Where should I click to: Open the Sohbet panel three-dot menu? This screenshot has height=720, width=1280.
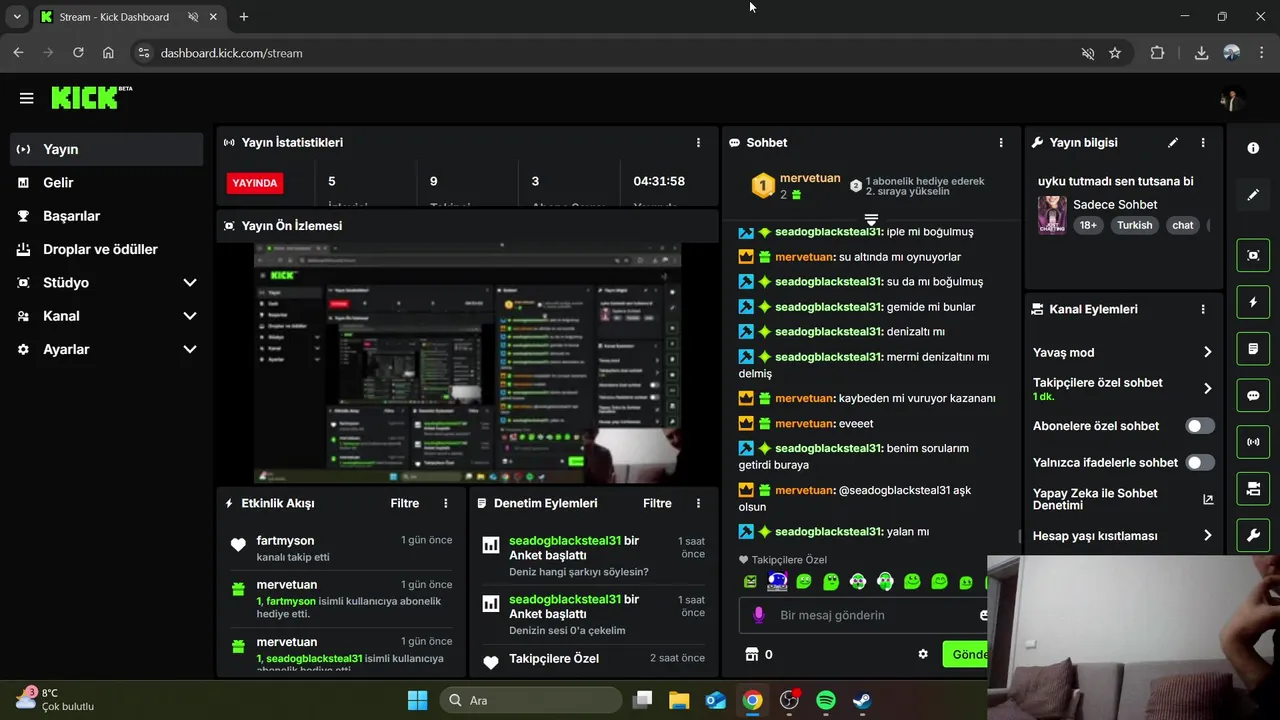click(1001, 143)
